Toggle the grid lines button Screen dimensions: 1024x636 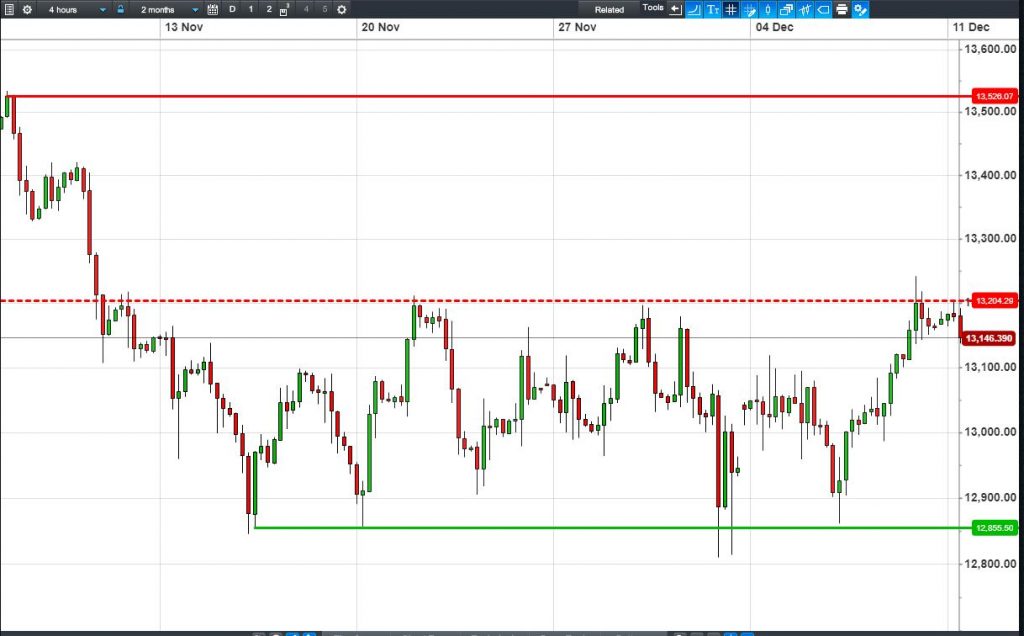click(731, 9)
